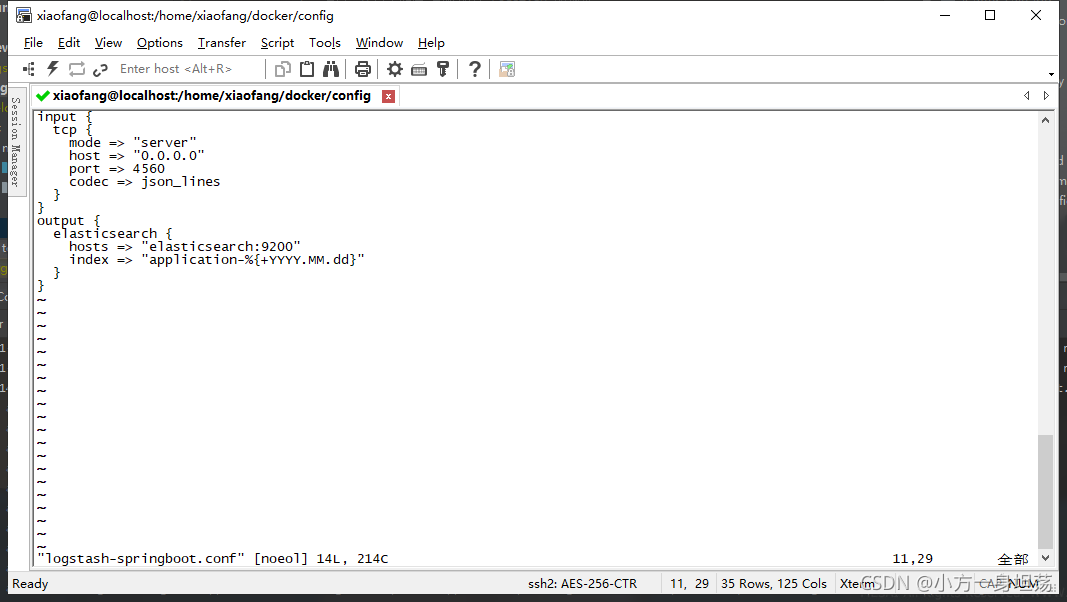Screen dimensions: 1067x602
Task: Click the Copy toolbar icon
Action: click(282, 69)
